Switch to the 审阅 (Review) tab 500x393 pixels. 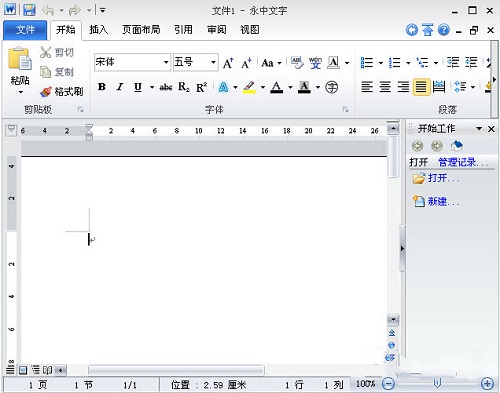[x=217, y=30]
